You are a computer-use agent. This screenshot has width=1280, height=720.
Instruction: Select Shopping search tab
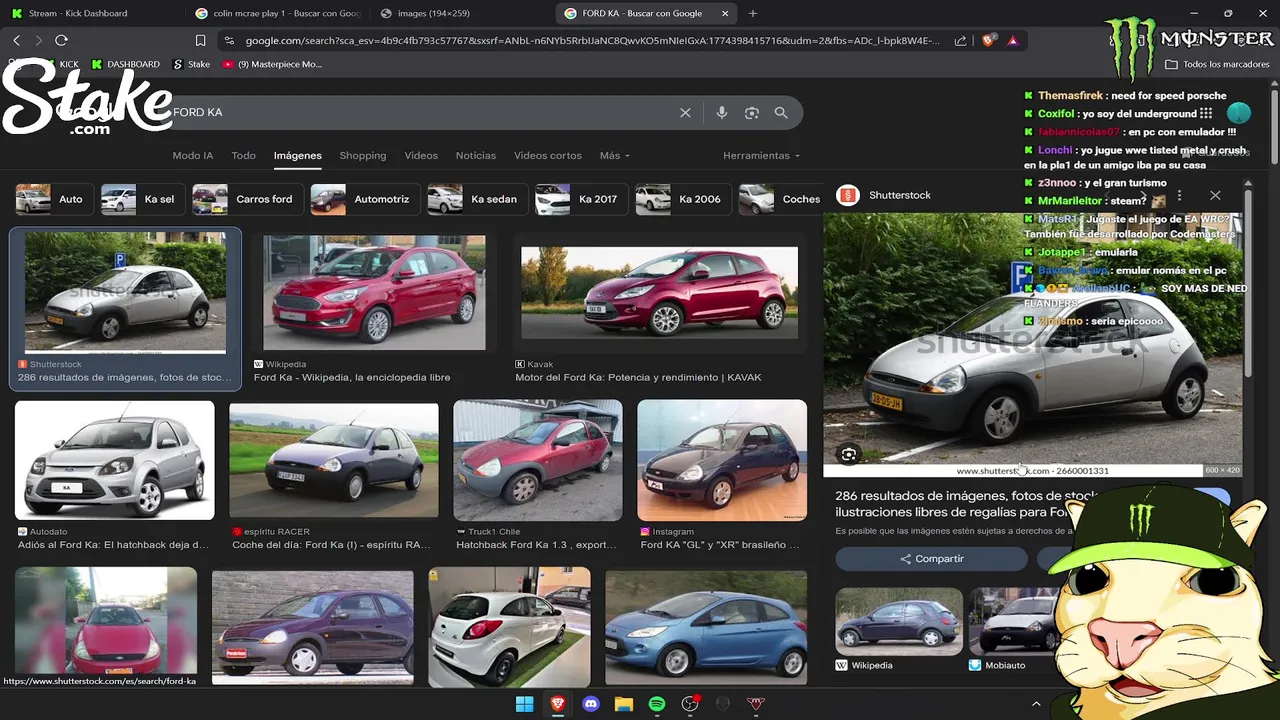pos(363,155)
